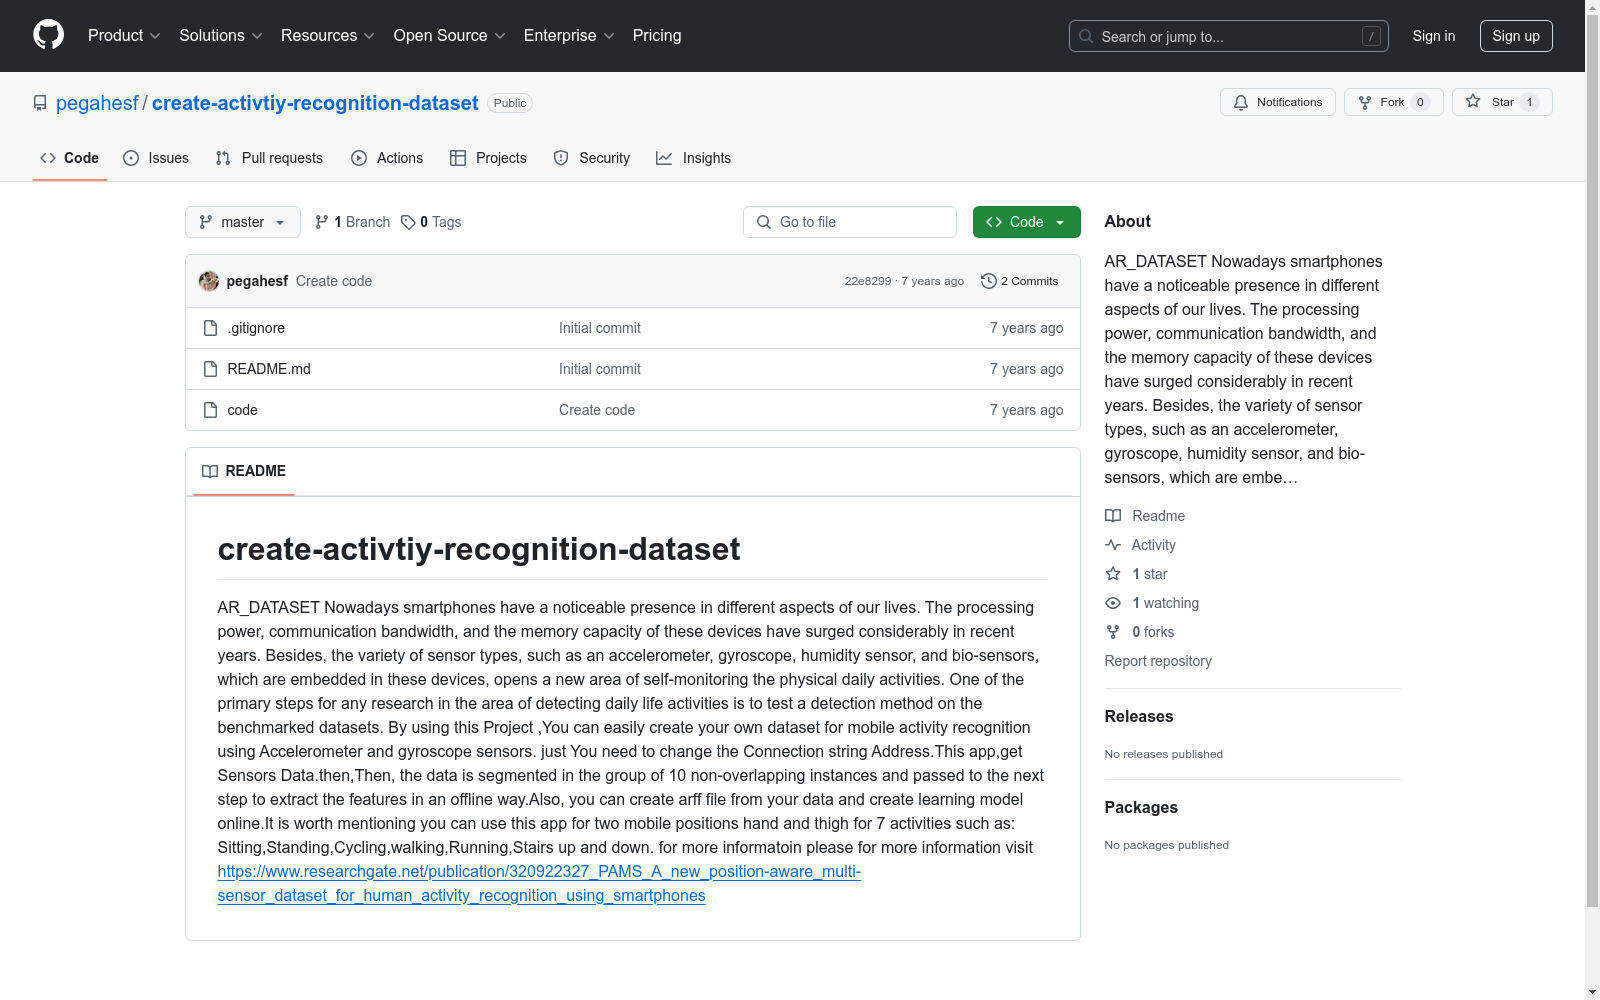Click the Report repository link
The width and height of the screenshot is (1600, 1000).
click(1158, 661)
